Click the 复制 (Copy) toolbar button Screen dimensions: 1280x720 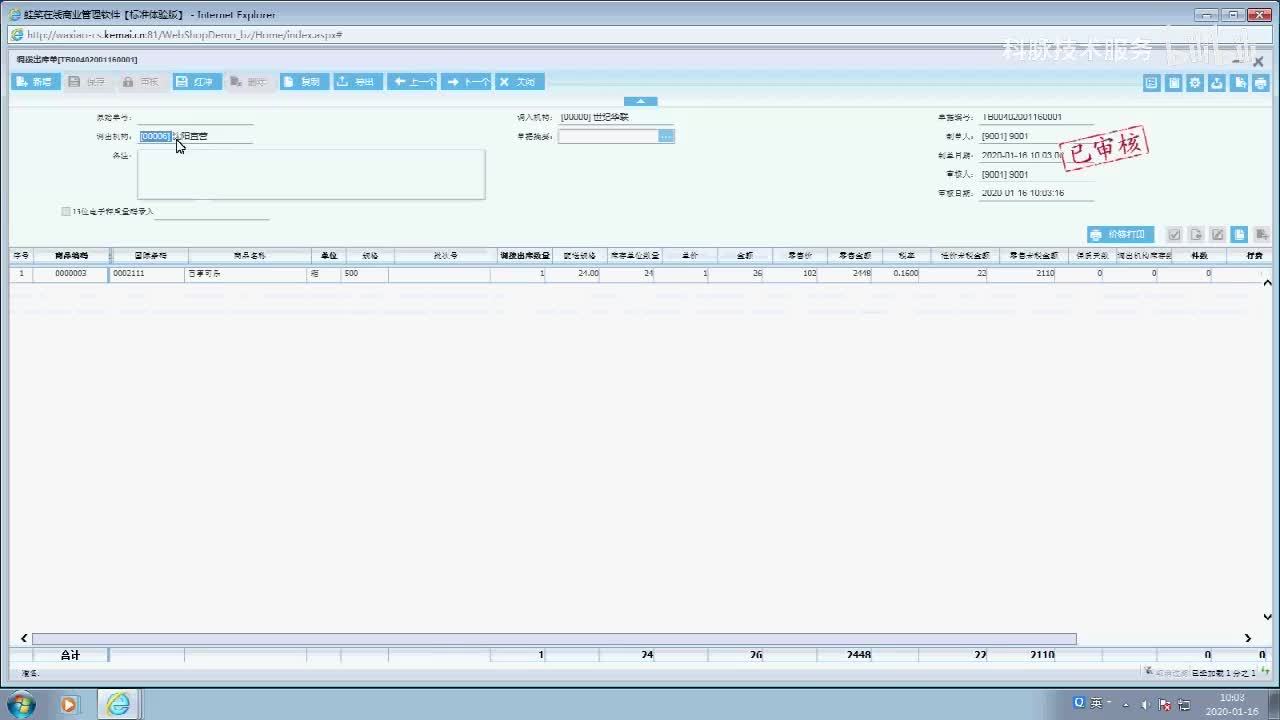pos(303,82)
